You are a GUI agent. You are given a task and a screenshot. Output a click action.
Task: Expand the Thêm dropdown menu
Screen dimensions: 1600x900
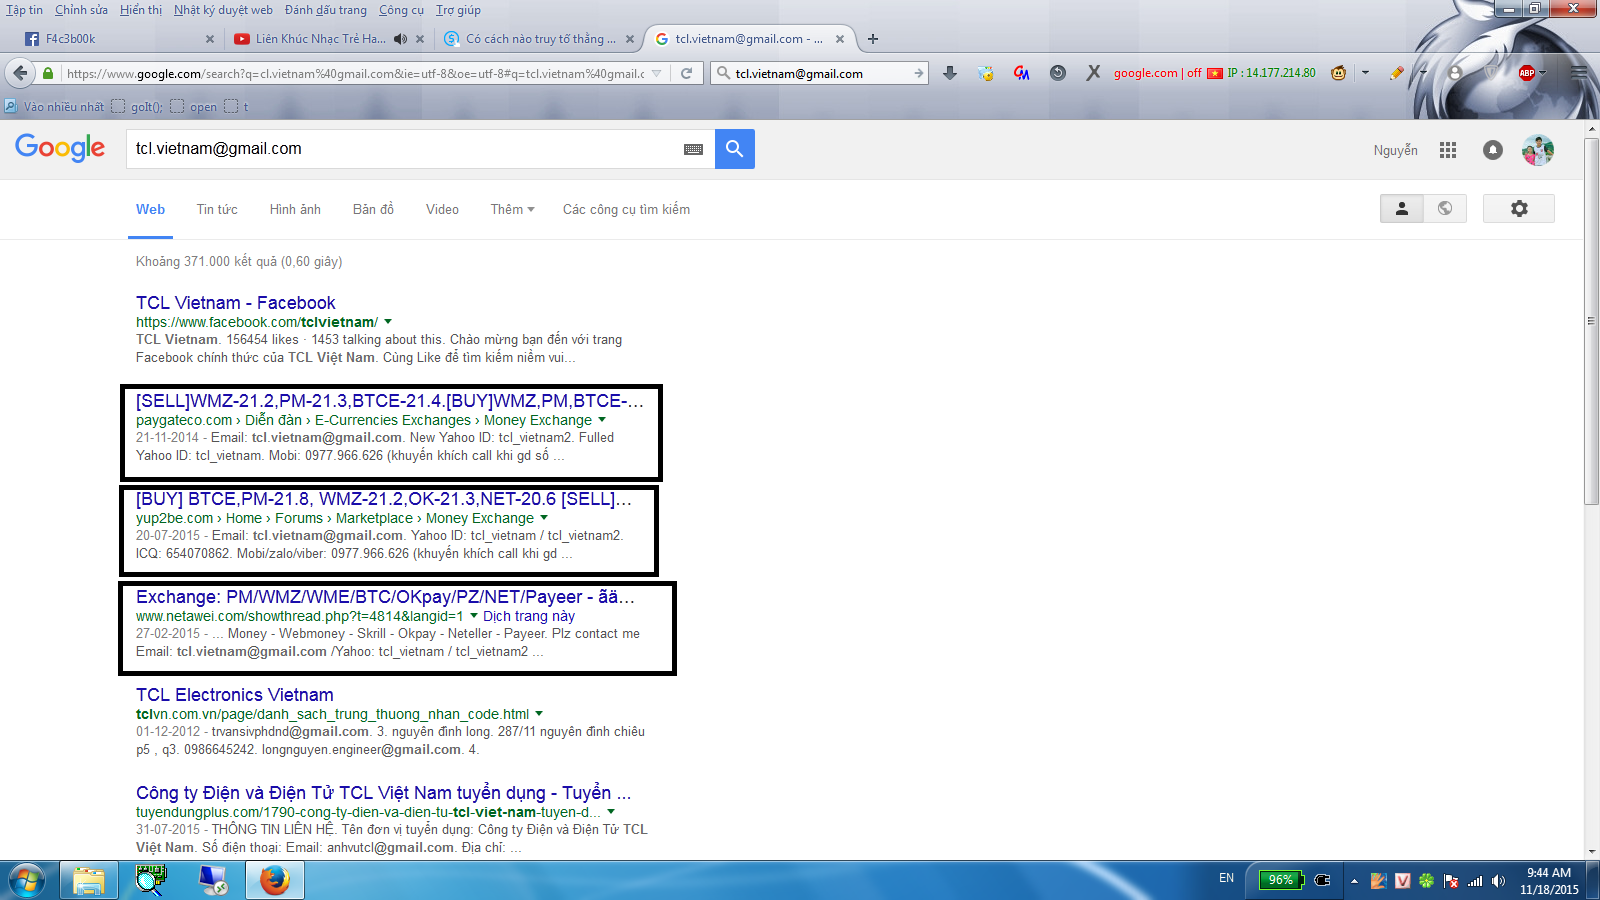[x=512, y=209]
